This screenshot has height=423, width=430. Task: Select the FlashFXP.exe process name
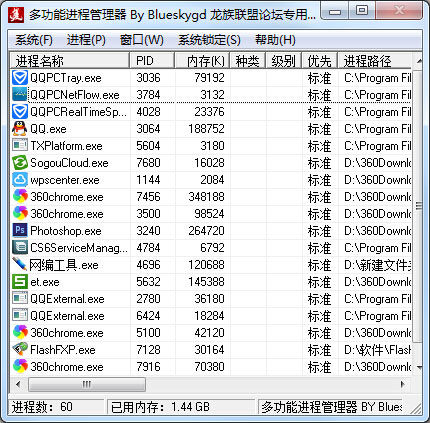coord(63,350)
